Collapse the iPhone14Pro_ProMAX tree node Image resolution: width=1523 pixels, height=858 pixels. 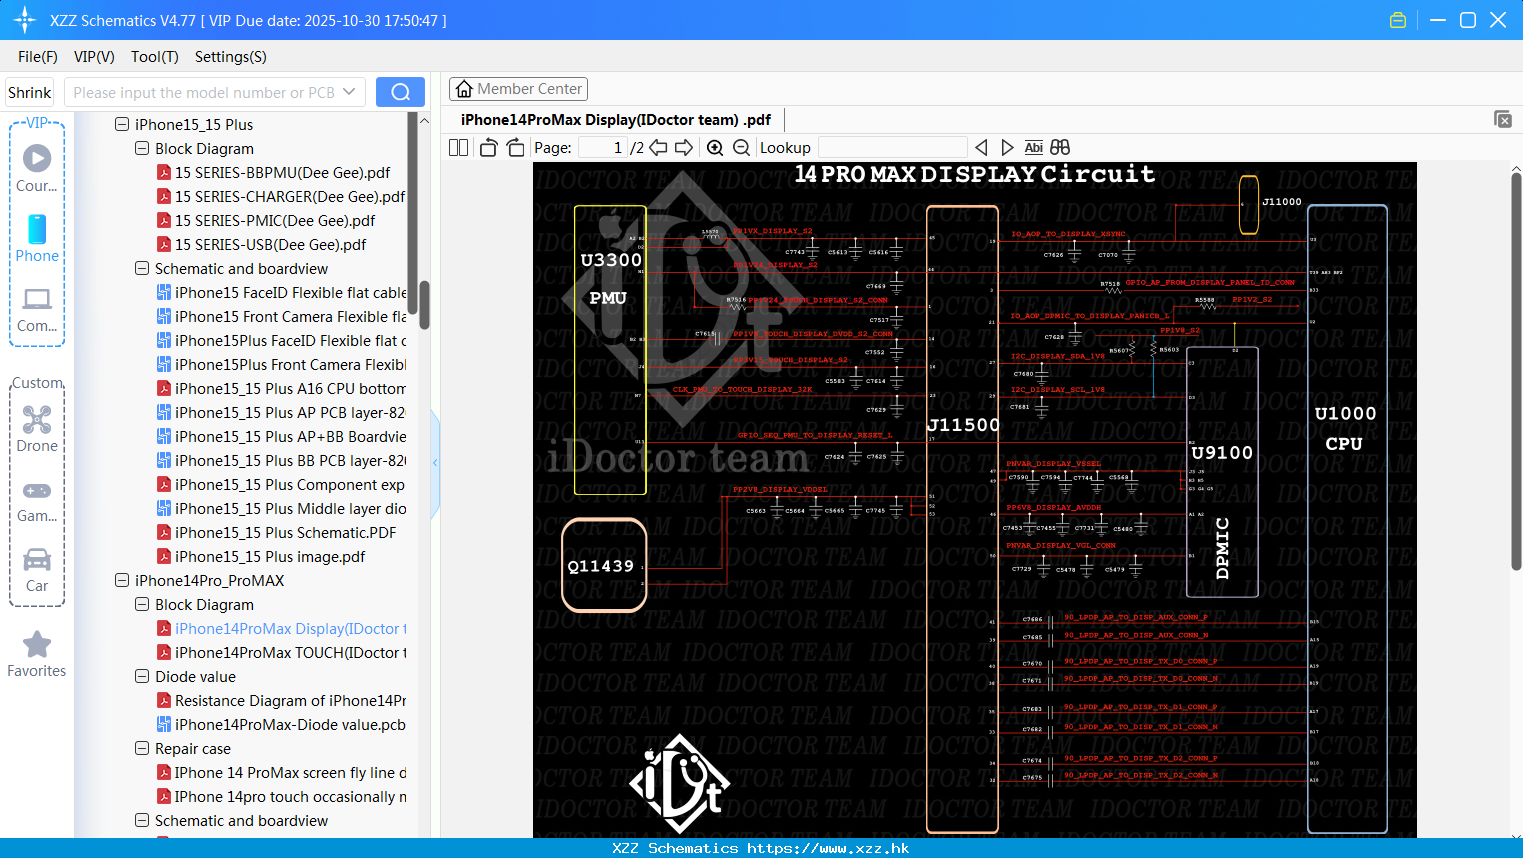click(x=122, y=580)
